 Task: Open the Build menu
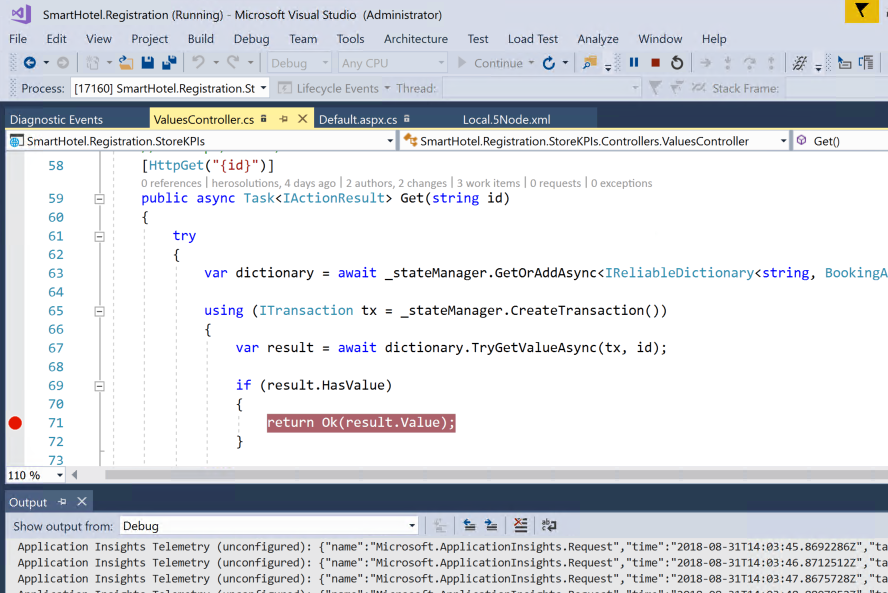(x=200, y=39)
